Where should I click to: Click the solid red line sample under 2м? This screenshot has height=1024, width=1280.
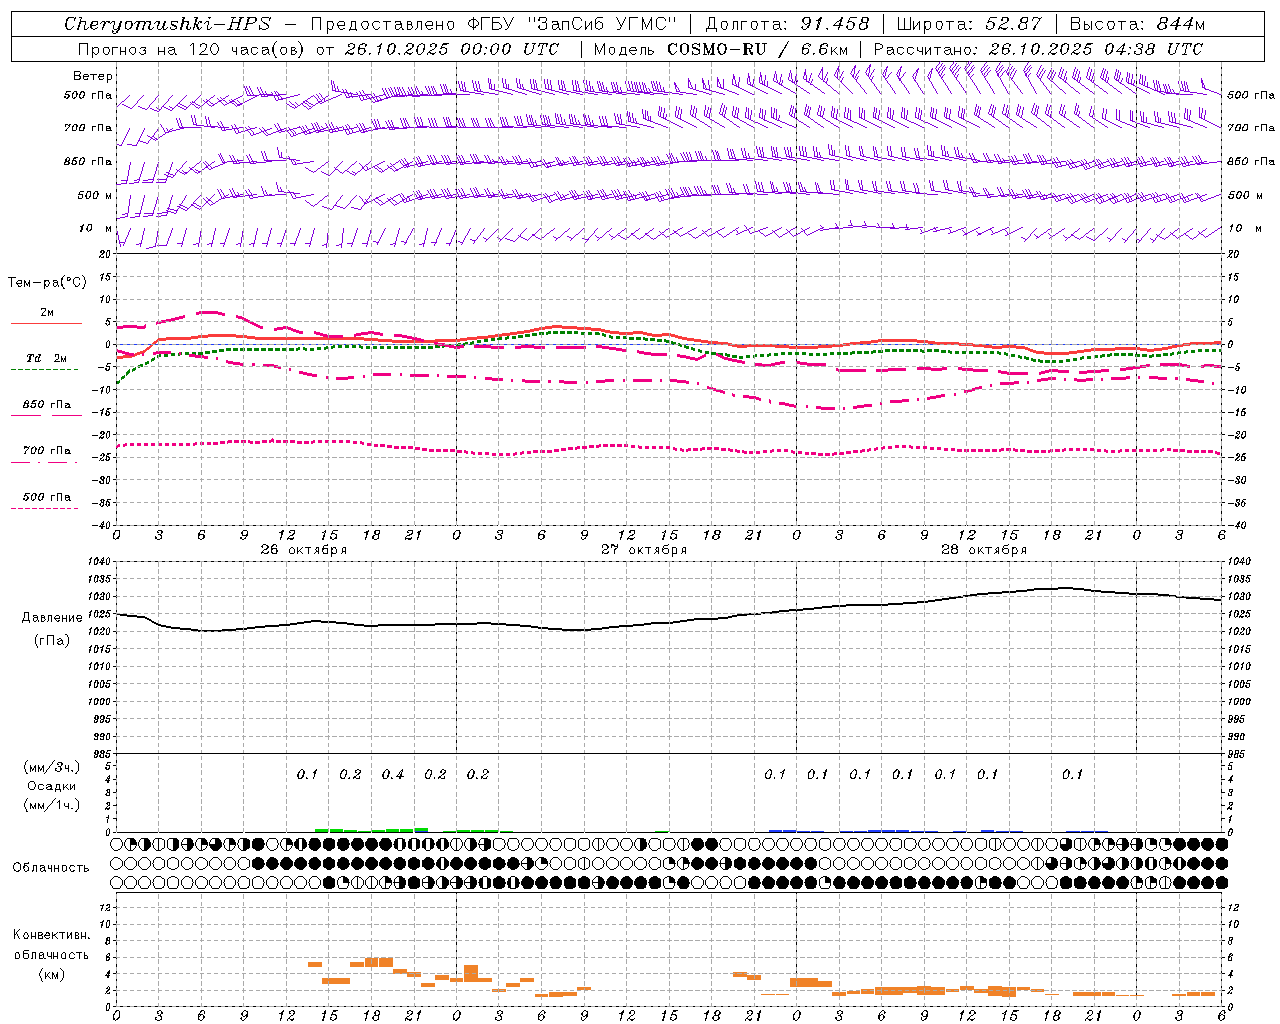point(46,324)
